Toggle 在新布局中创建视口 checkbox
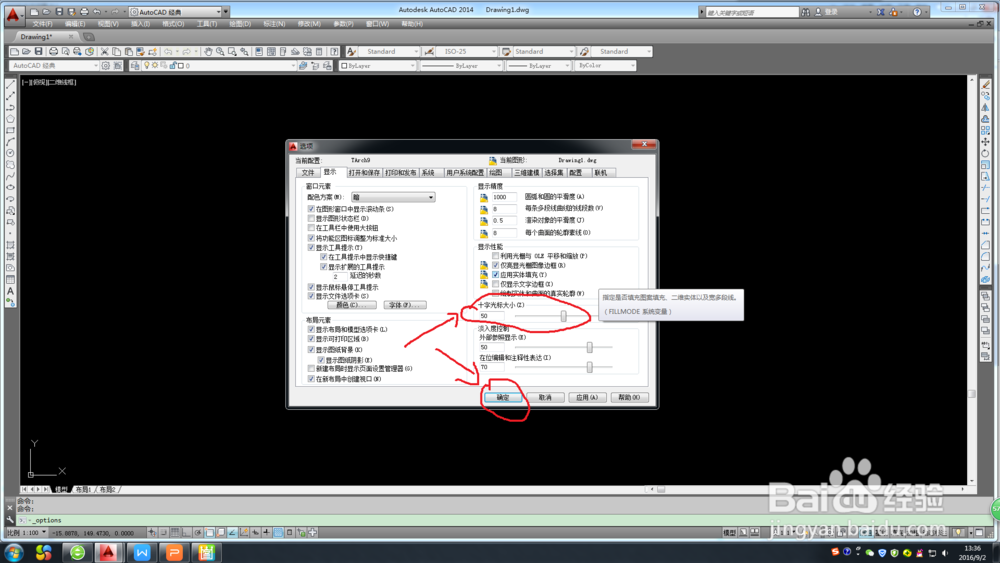This screenshot has width=1000, height=563. click(x=311, y=379)
